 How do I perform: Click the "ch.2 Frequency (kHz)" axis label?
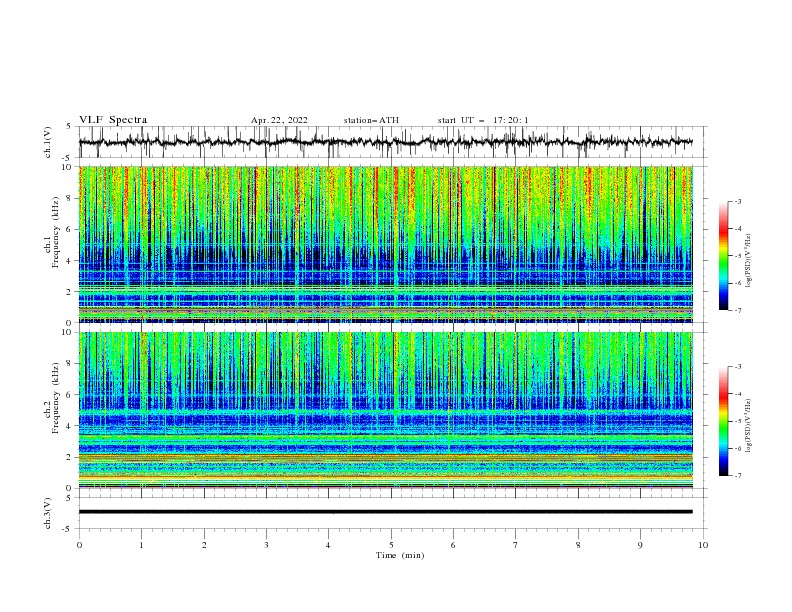click(52, 398)
